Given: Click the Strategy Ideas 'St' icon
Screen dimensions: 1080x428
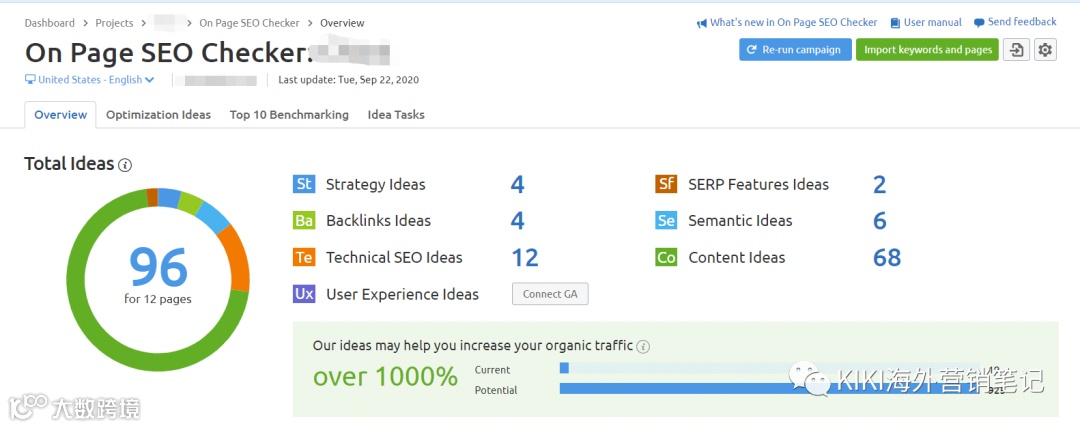Looking at the screenshot, I should tap(304, 184).
